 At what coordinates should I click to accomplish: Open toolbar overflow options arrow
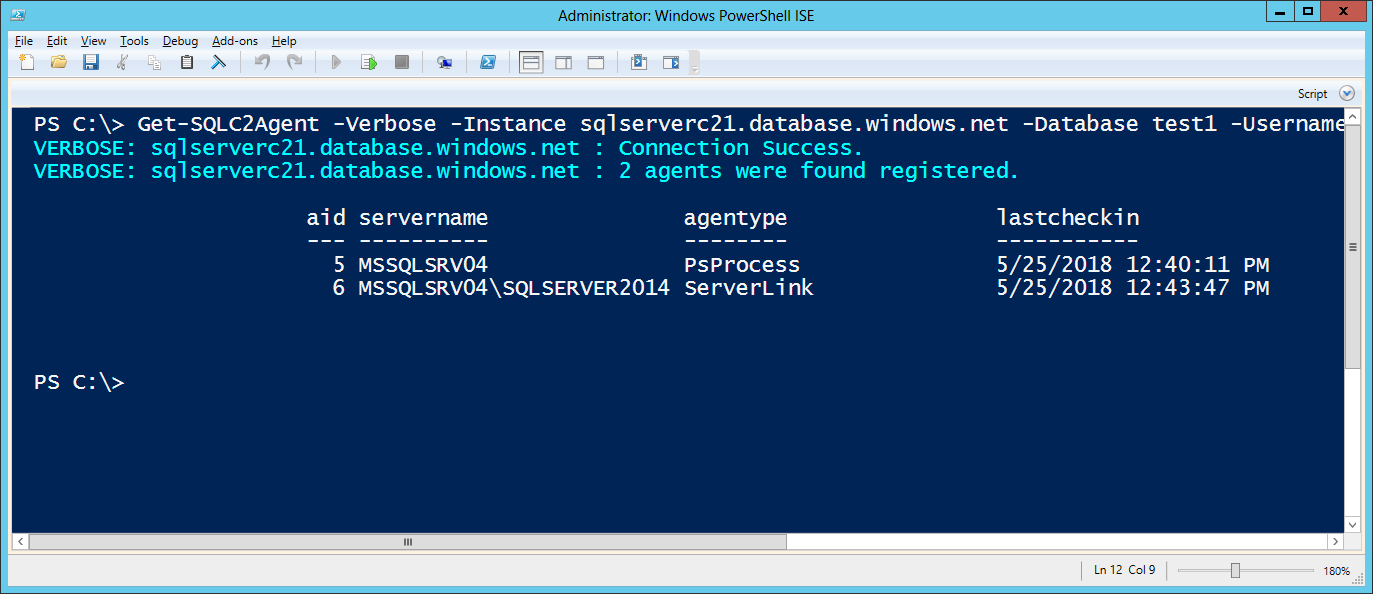pos(694,63)
